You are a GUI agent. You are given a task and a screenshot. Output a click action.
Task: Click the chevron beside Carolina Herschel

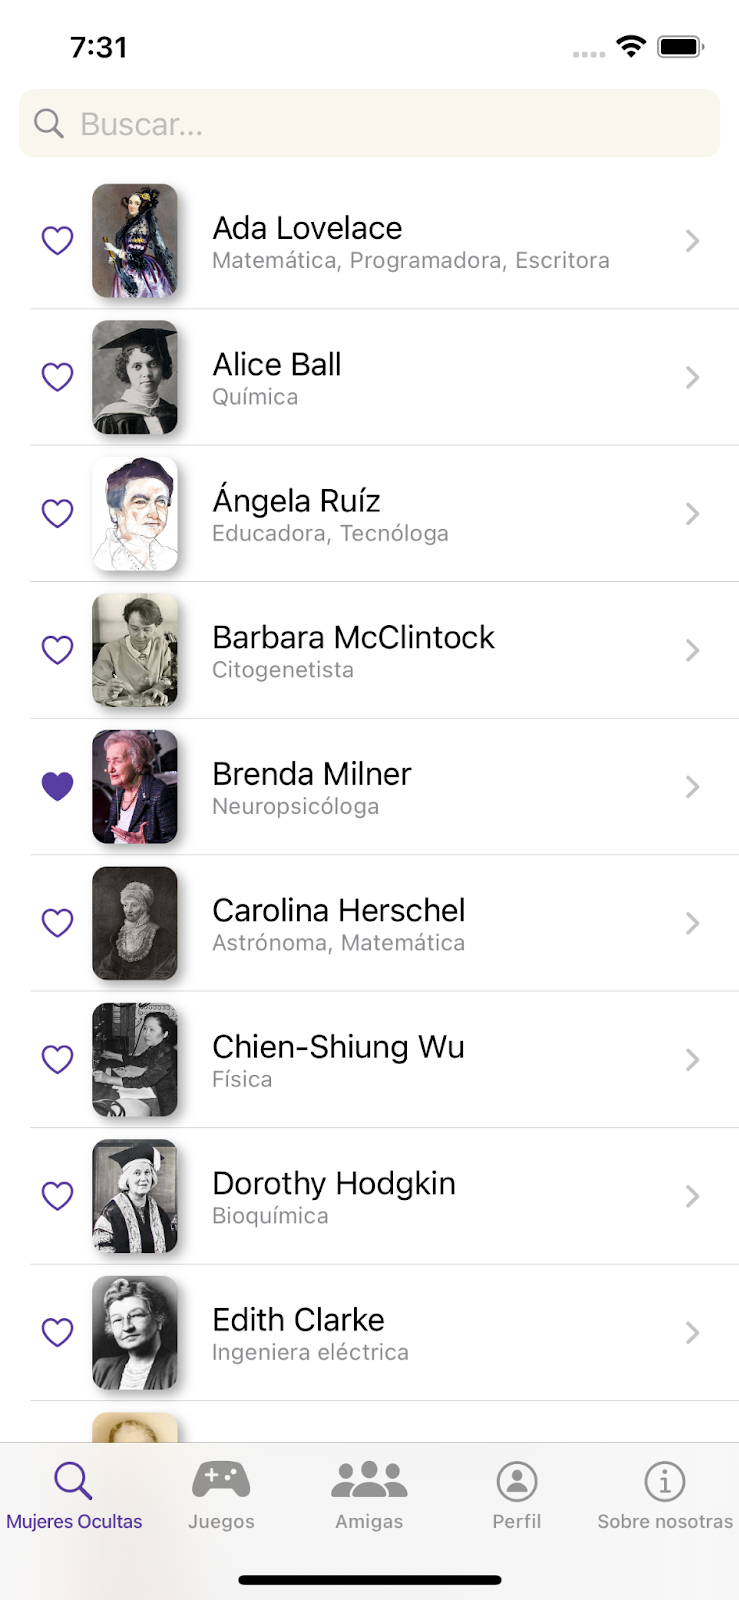692,923
